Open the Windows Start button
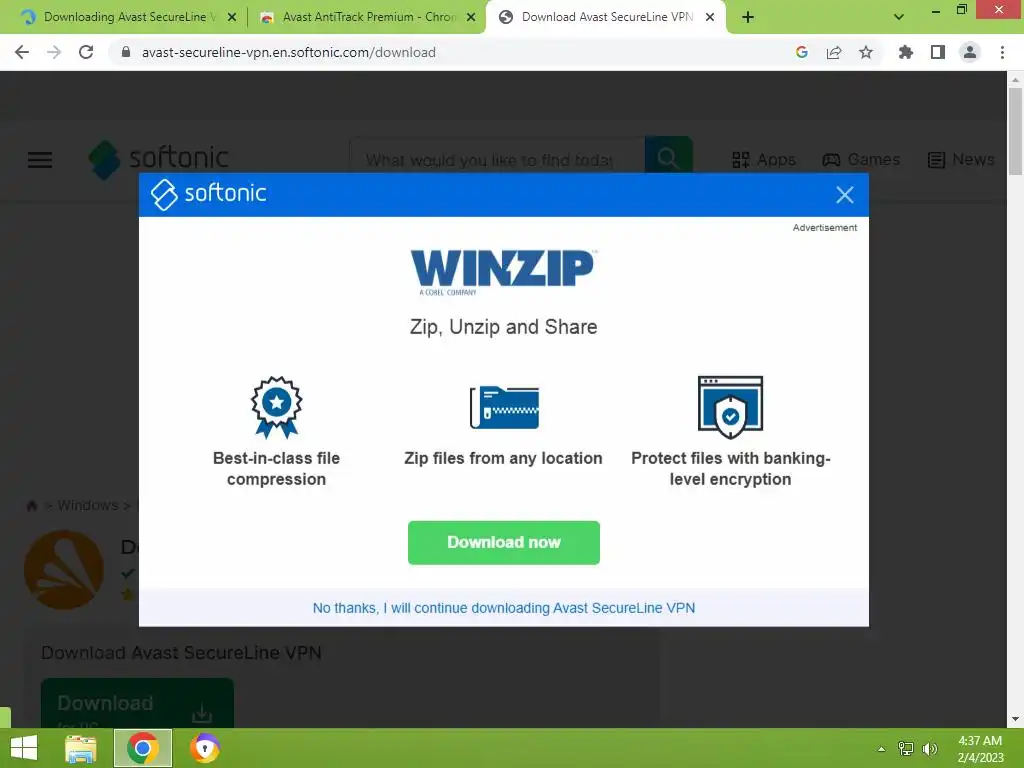 [x=24, y=748]
